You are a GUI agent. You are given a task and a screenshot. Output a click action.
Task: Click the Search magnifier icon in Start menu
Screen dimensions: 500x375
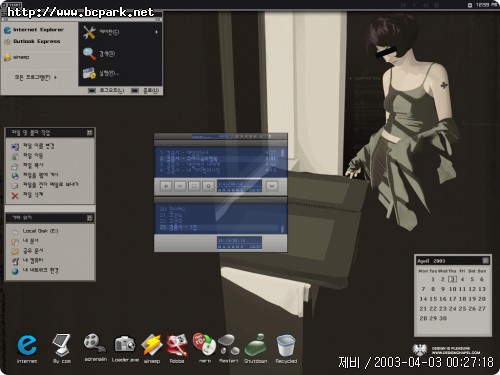[x=89, y=54]
